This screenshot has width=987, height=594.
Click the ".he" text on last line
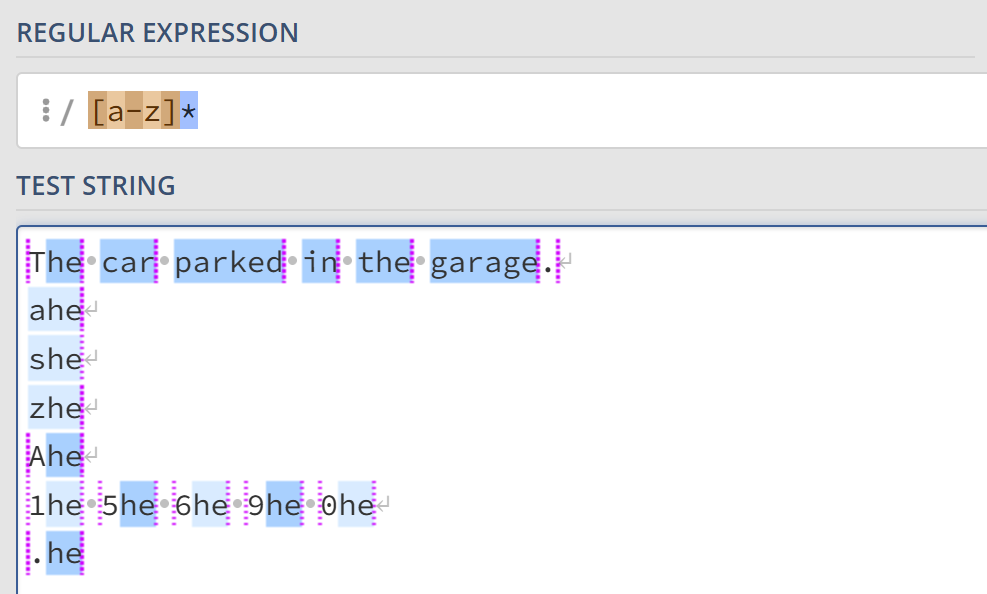(x=55, y=553)
